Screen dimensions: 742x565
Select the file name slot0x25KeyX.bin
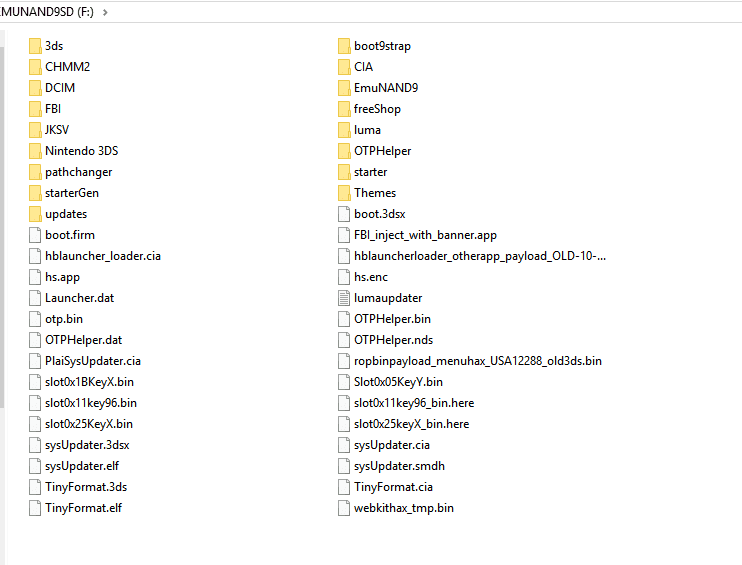pos(89,424)
